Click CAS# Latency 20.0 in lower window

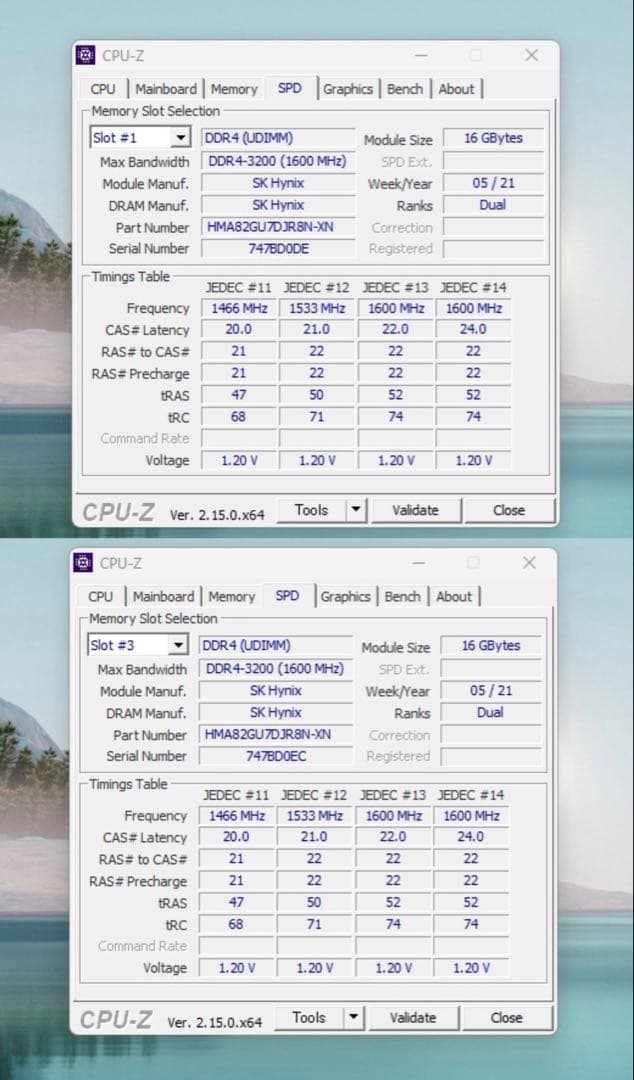click(236, 837)
